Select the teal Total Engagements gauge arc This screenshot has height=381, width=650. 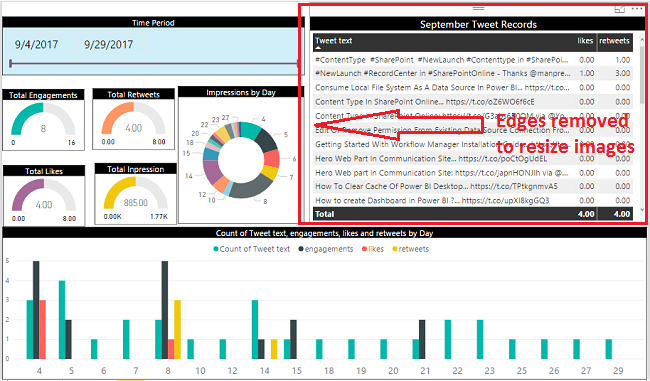tap(22, 116)
